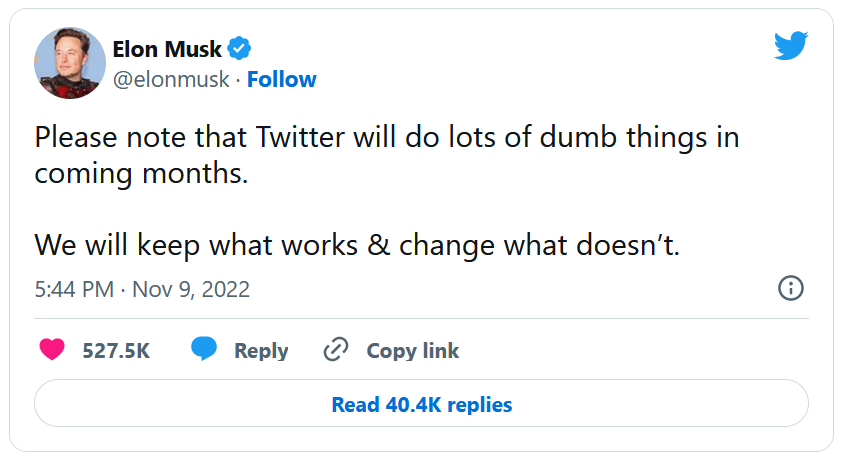Screen dimensions: 842x460
Task: Click the Elon Musk display name
Action: (x=169, y=48)
